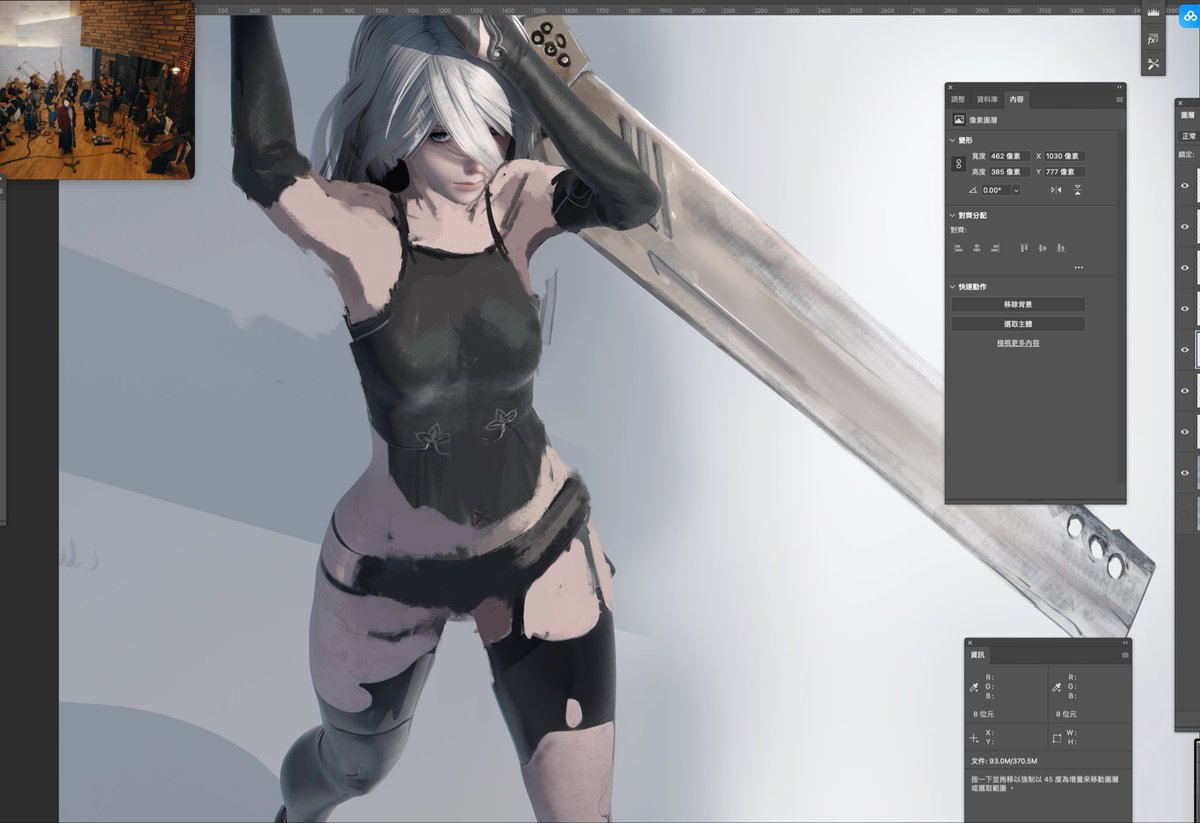Open the Tool Presets panel icon
This screenshot has height=823, width=1200.
1153,64
